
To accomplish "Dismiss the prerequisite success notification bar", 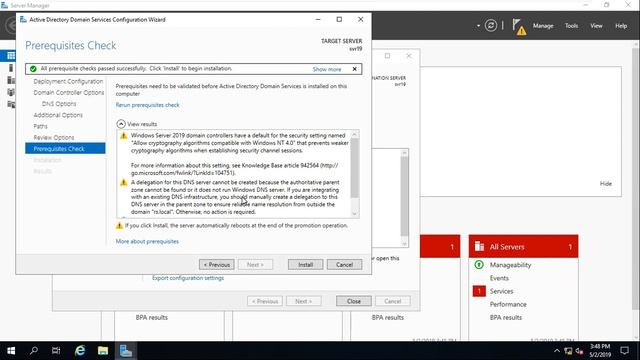I will (x=354, y=69).
